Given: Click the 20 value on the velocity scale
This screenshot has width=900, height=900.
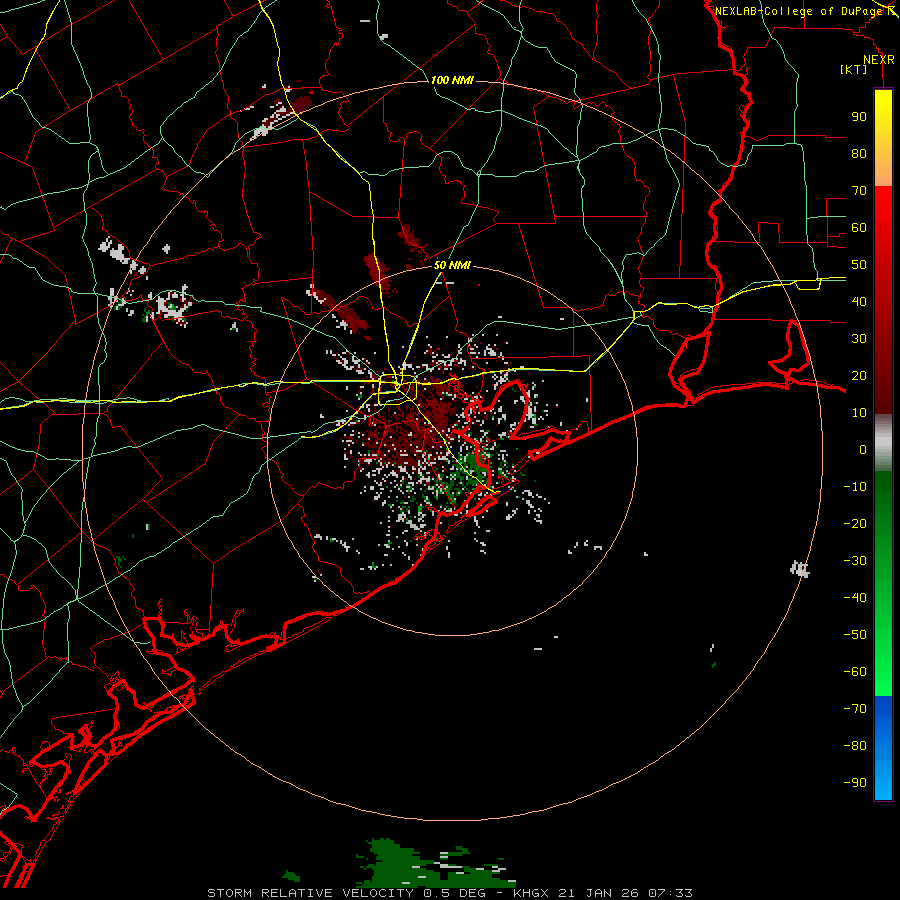Looking at the screenshot, I should tap(859, 375).
